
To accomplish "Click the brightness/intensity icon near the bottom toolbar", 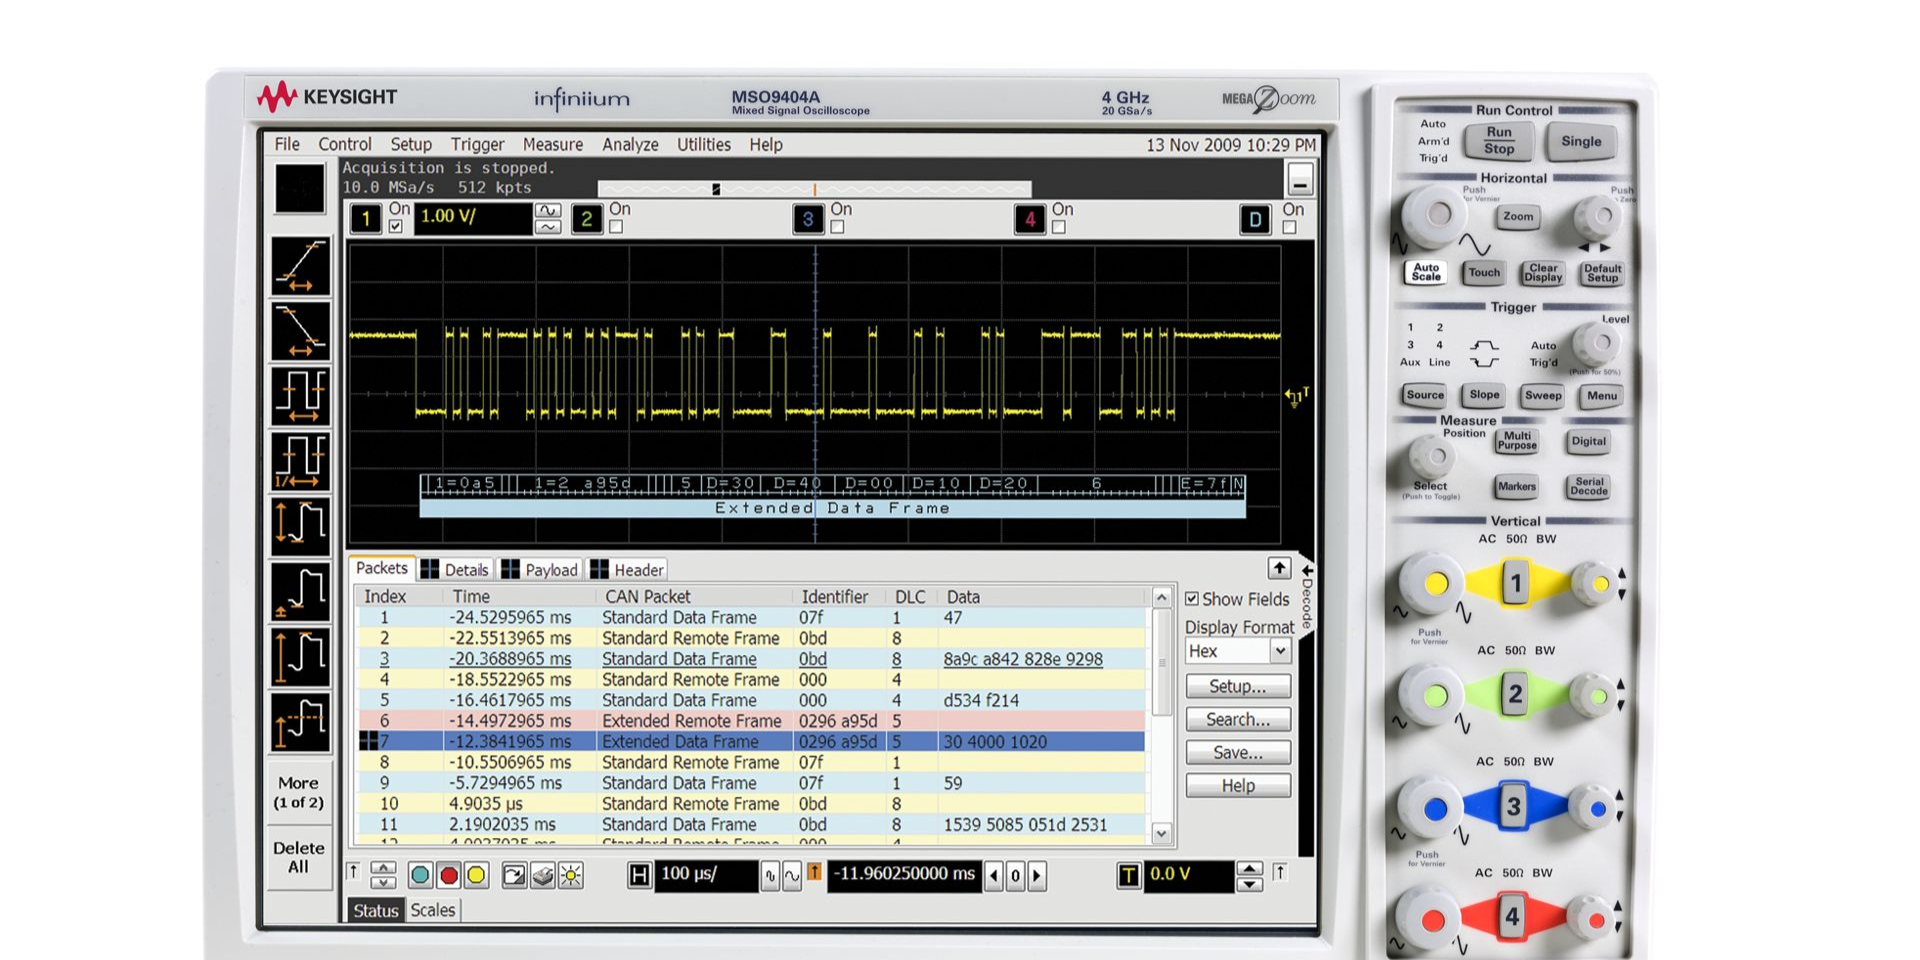I will point(568,874).
